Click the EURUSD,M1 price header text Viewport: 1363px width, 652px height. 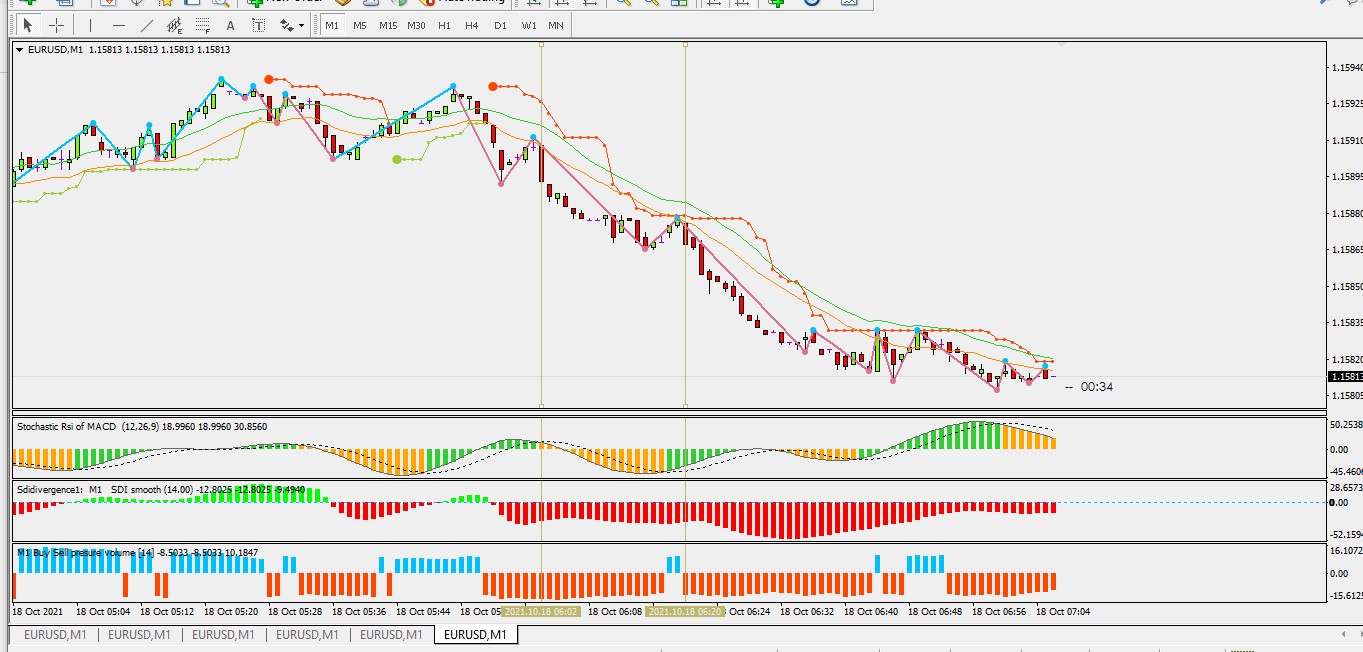tap(129, 49)
